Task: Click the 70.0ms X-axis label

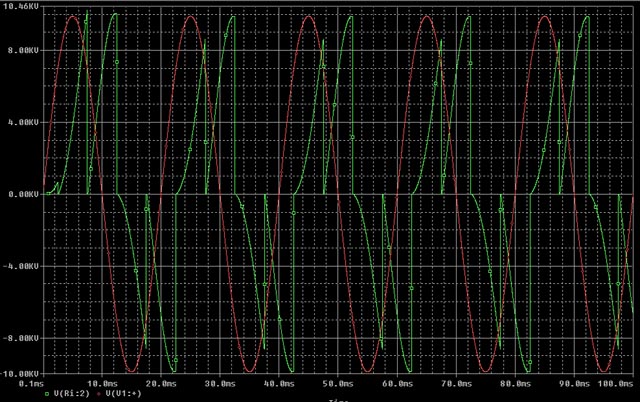Action: click(457, 384)
